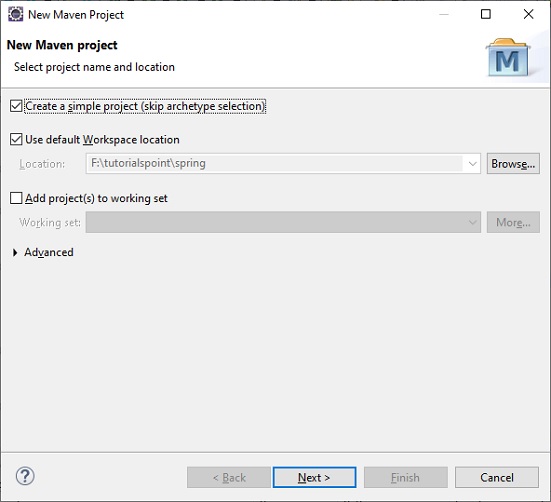This screenshot has height=502, width=551.
Task: Click the Cancel button
Action: [x=497, y=477]
